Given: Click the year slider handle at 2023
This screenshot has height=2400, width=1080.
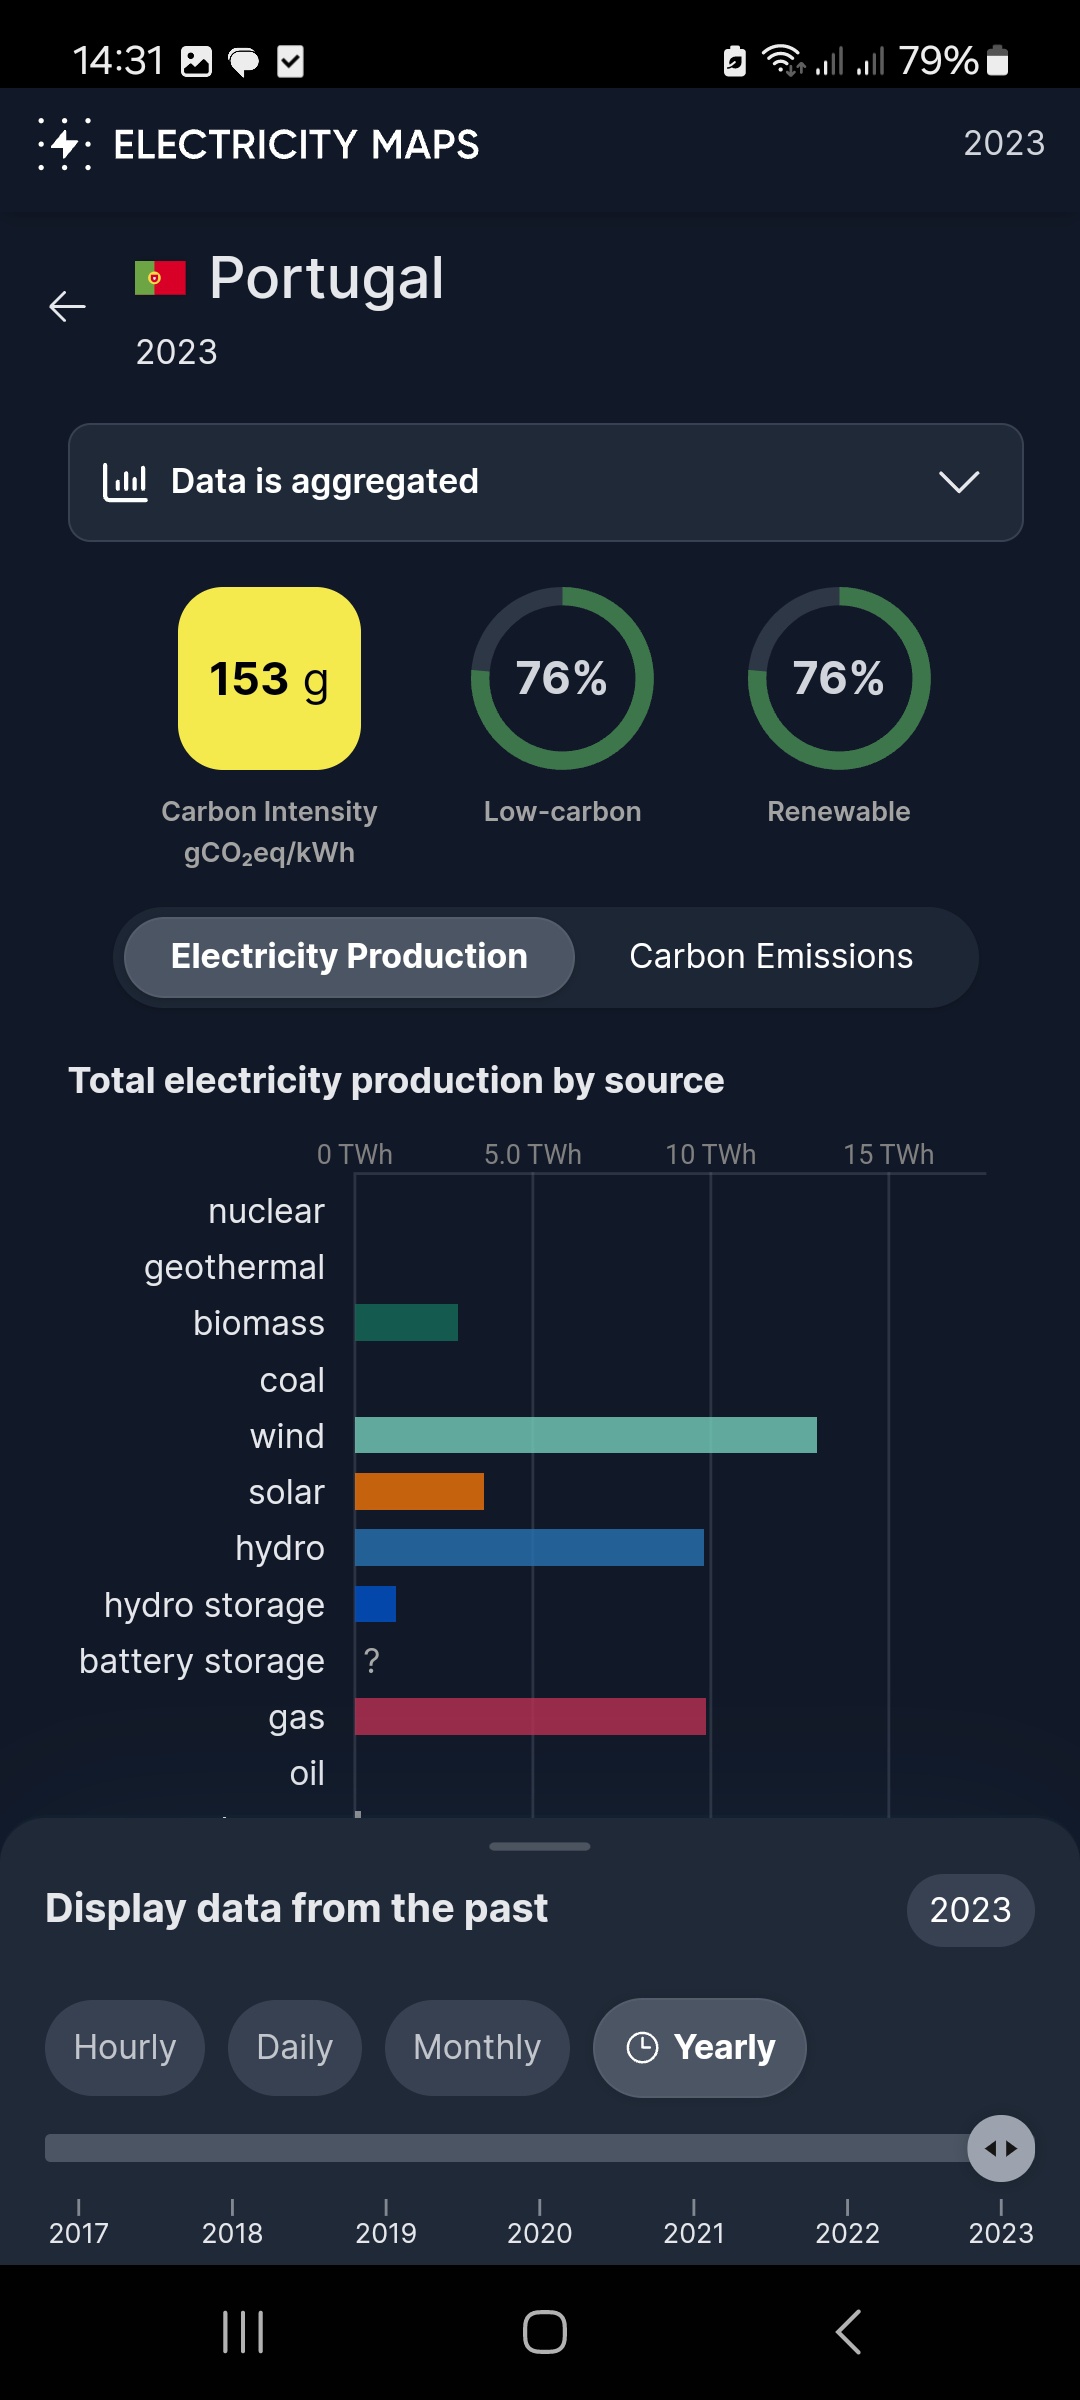Looking at the screenshot, I should (1001, 2148).
